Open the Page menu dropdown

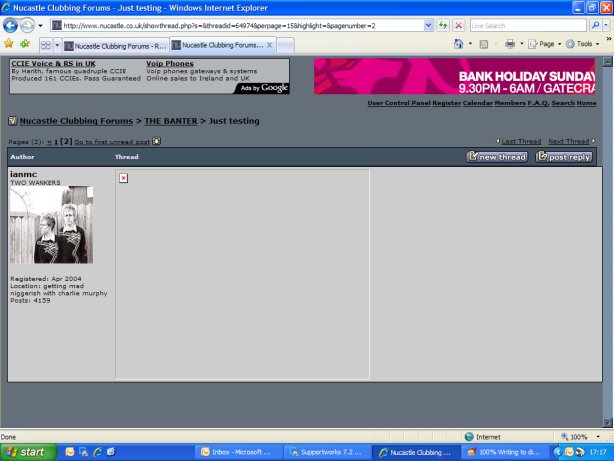tap(547, 44)
